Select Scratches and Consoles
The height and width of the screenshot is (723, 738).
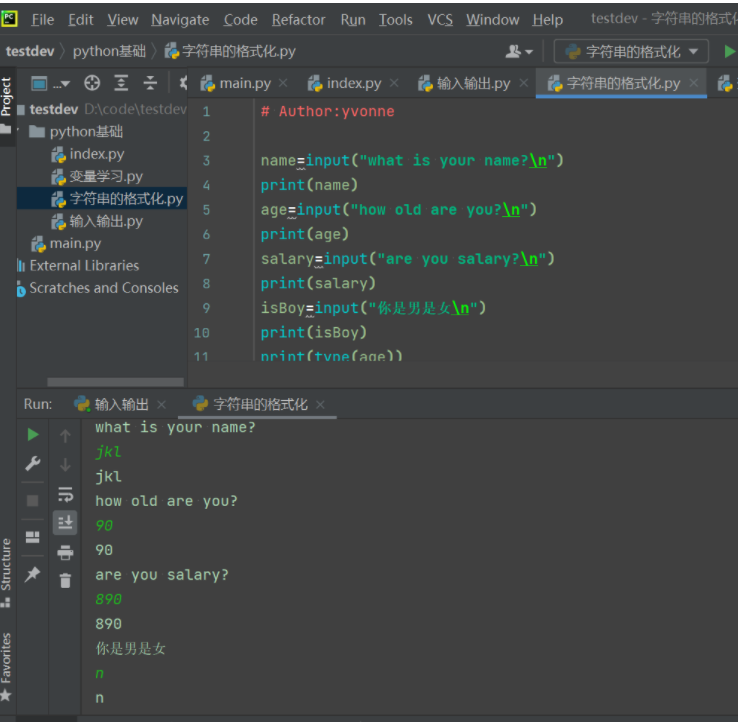tap(104, 288)
